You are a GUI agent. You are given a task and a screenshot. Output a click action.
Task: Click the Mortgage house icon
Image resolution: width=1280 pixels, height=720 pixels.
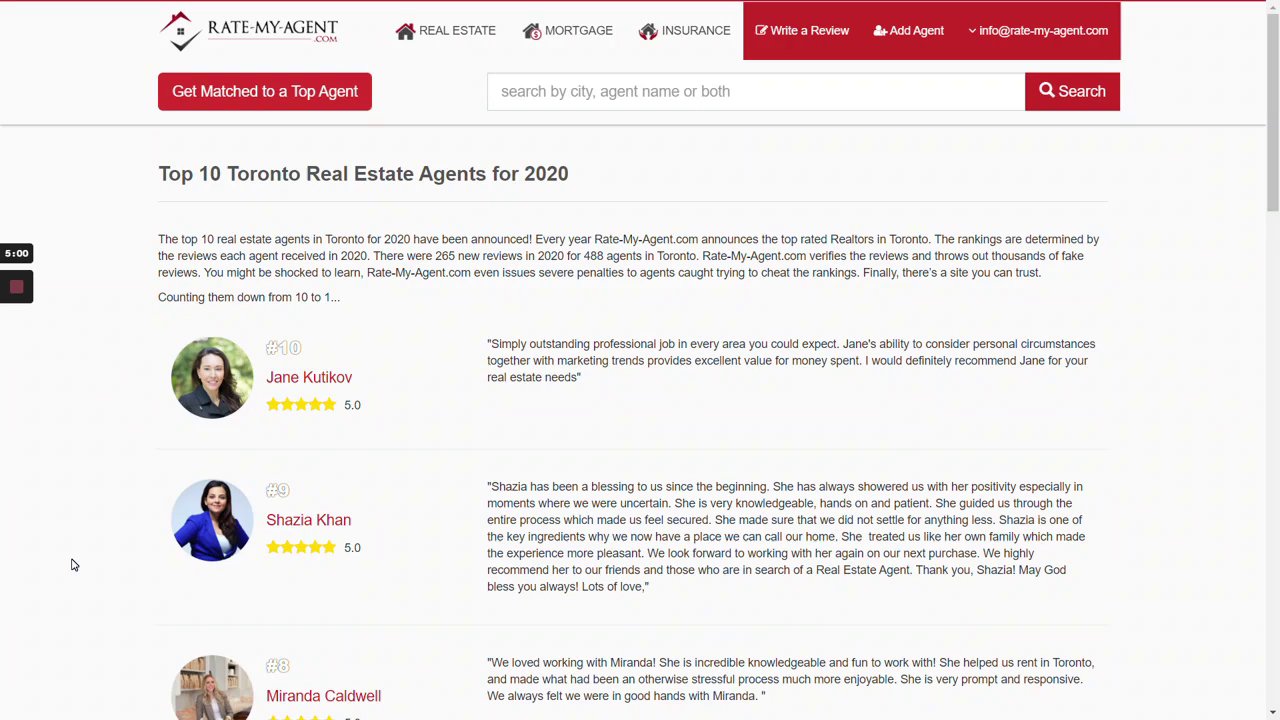coord(532,31)
